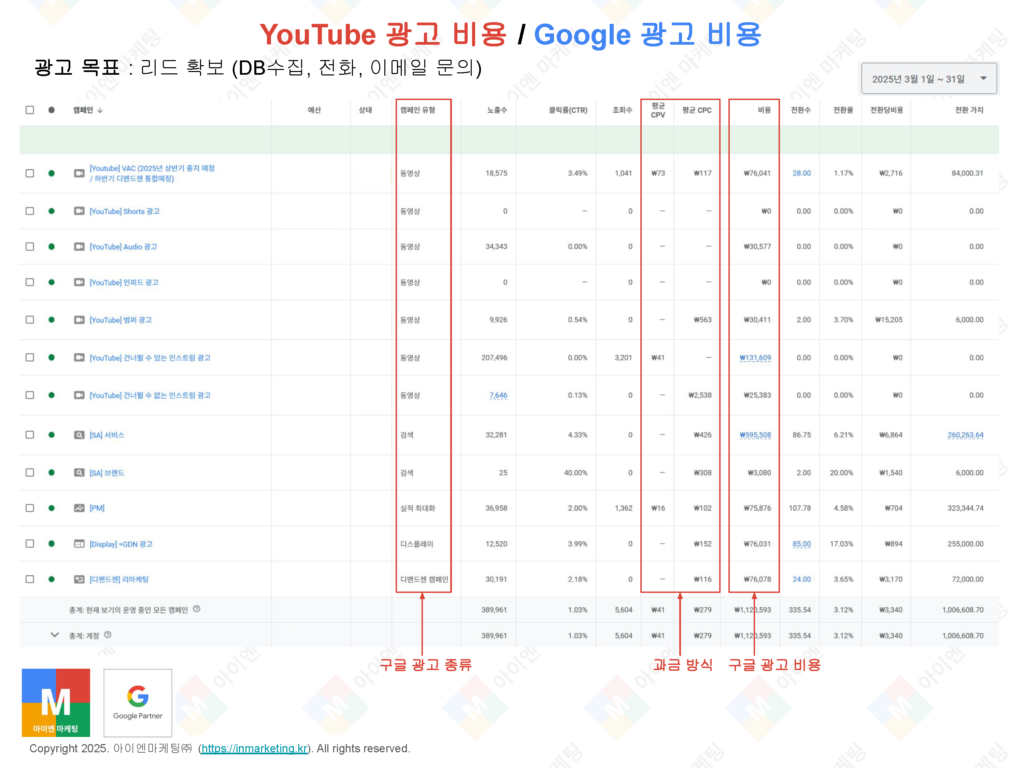Open [SA] 브랜드 campaign link
Viewport: 1024px width, 768px height.
point(106,473)
